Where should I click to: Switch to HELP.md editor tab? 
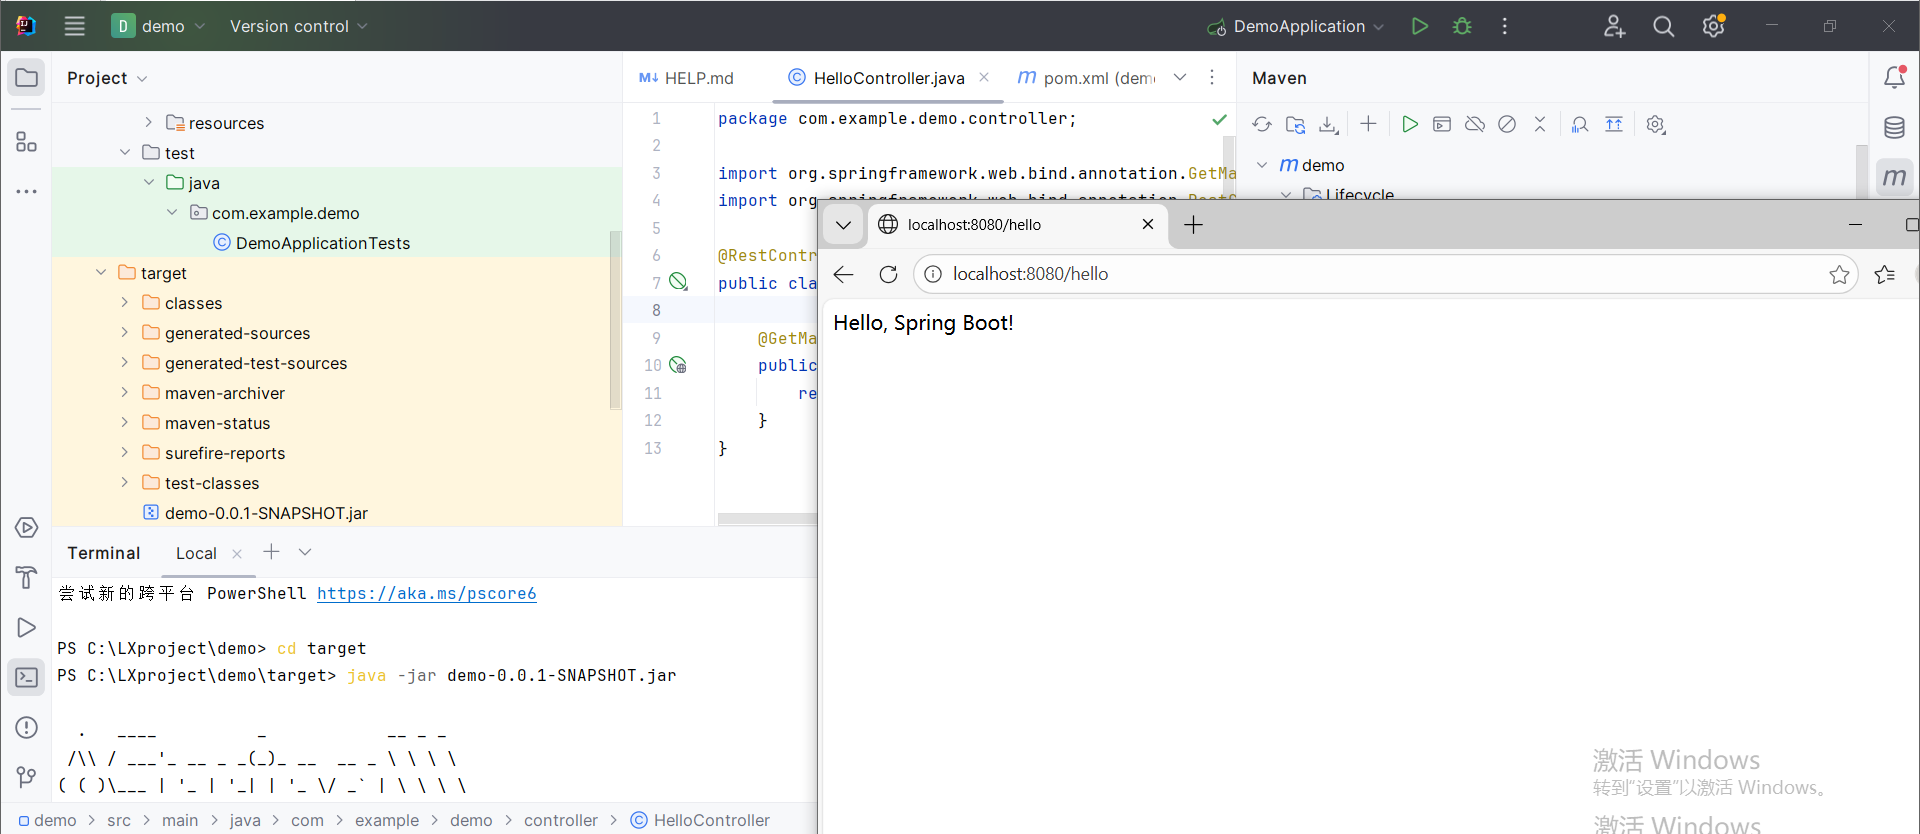click(686, 78)
